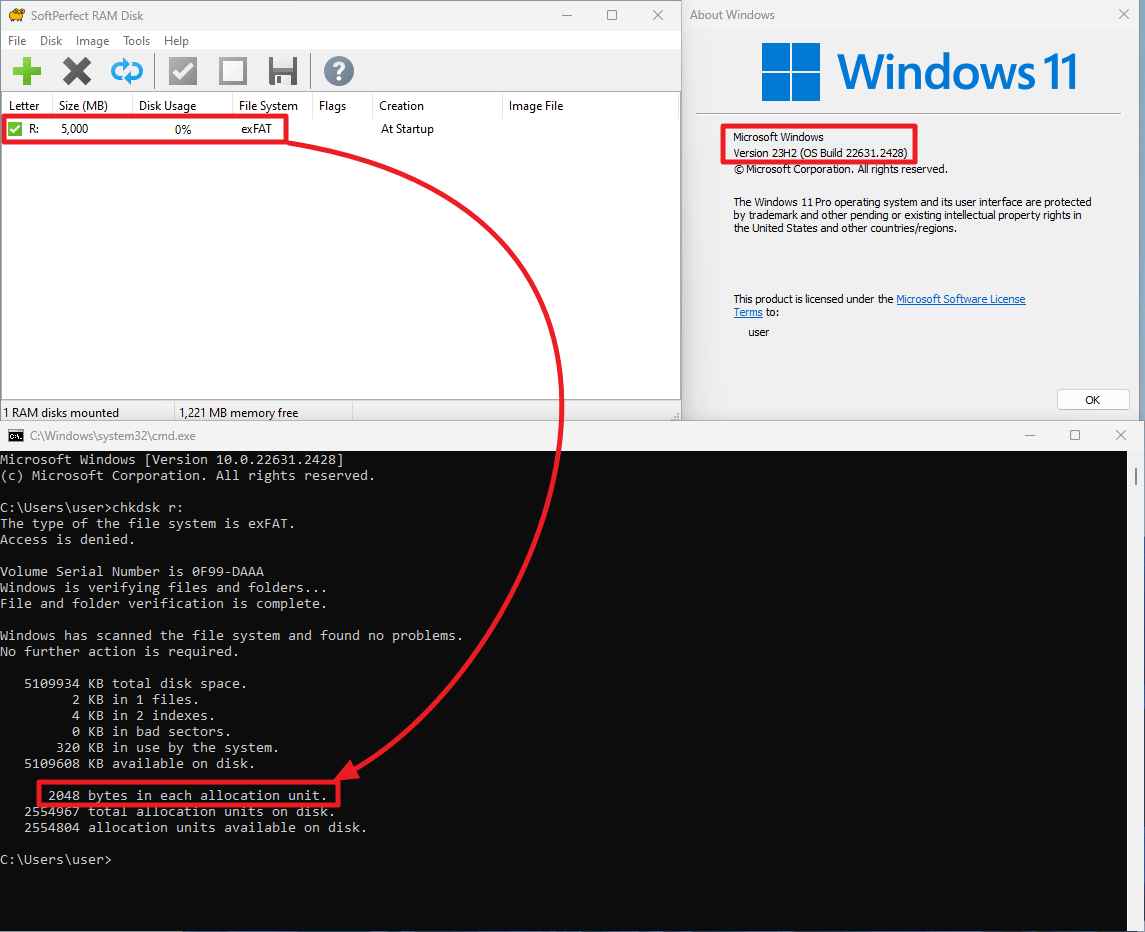Click '5109934 KB total disk space' line
The height and width of the screenshot is (932, 1145).
click(x=136, y=684)
